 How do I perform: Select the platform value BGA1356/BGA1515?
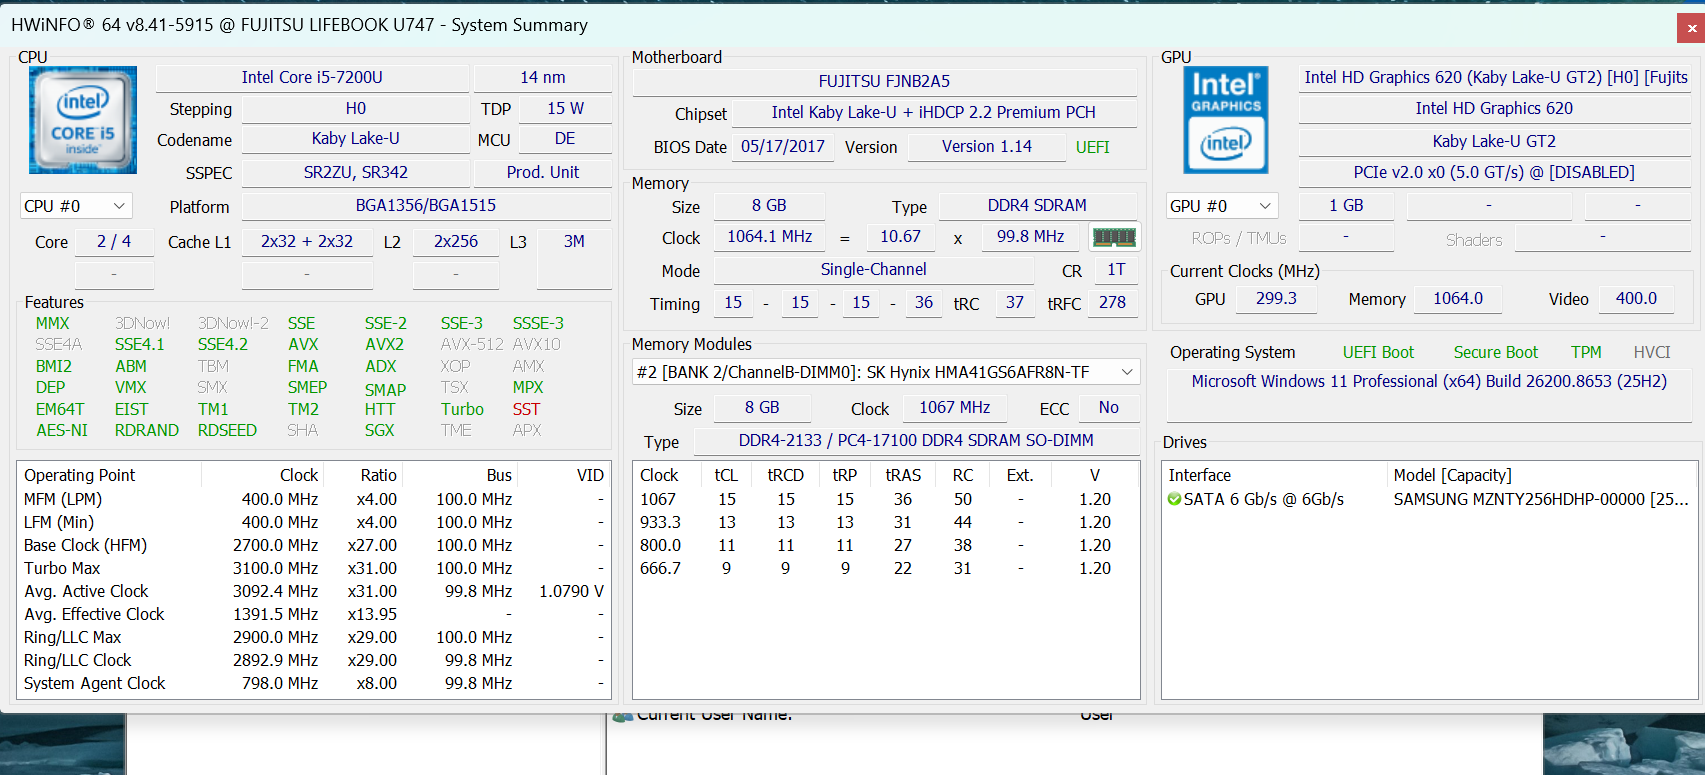[x=426, y=205]
